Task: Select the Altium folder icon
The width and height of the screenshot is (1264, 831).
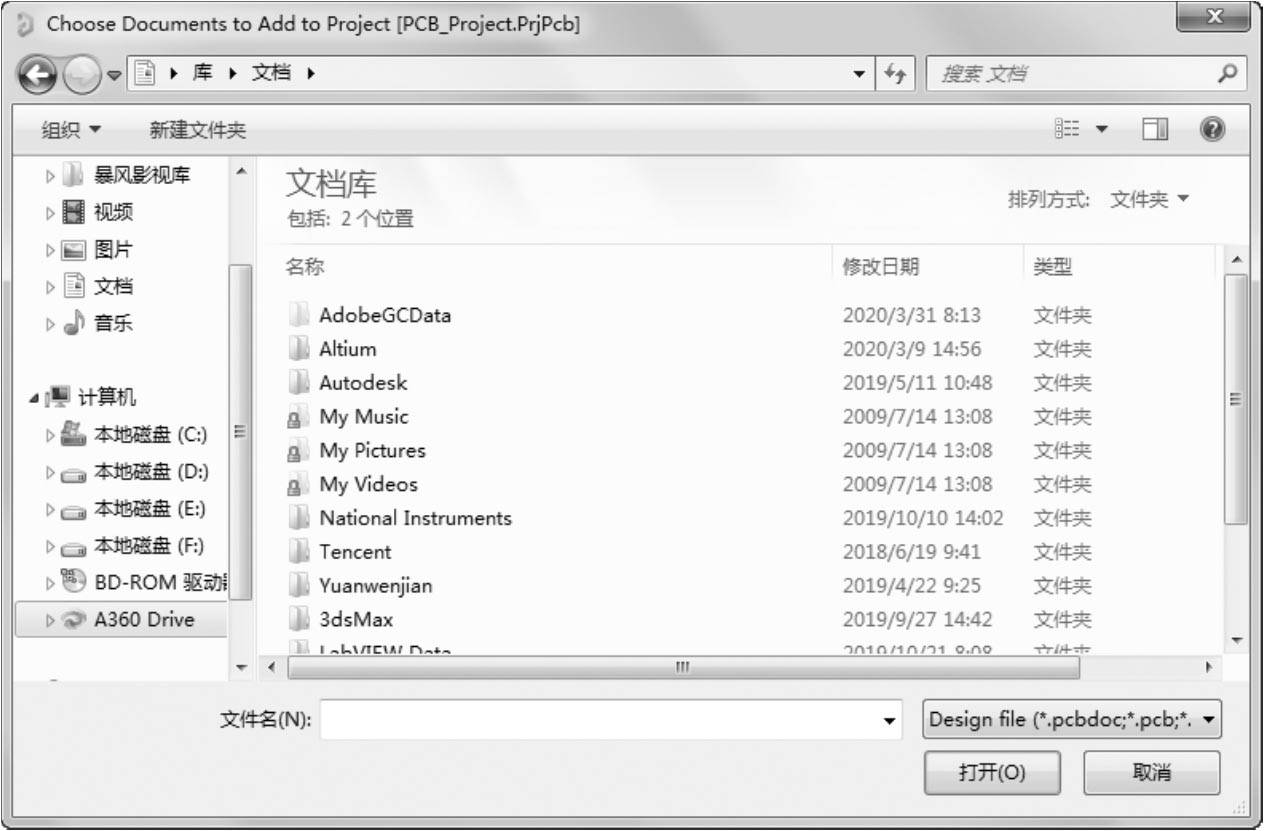Action: pos(299,349)
